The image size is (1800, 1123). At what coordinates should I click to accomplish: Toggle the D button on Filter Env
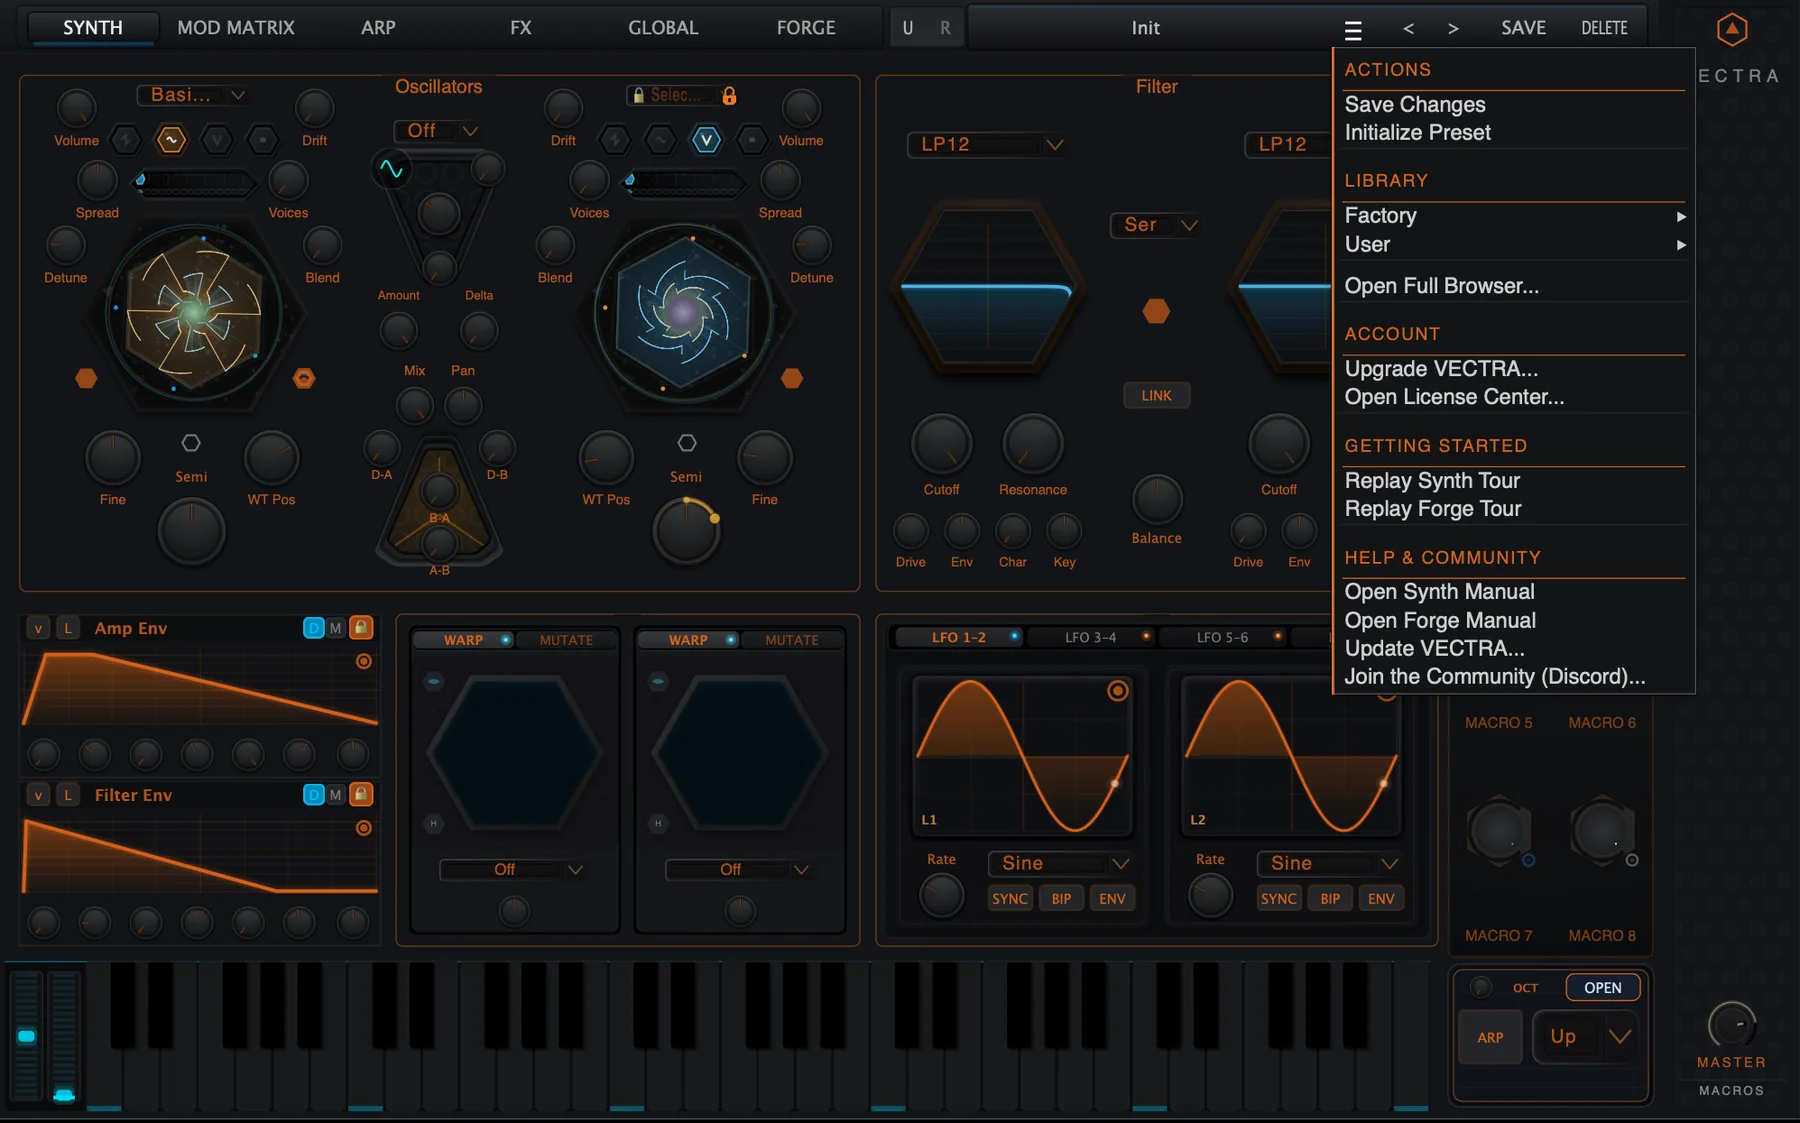point(313,795)
